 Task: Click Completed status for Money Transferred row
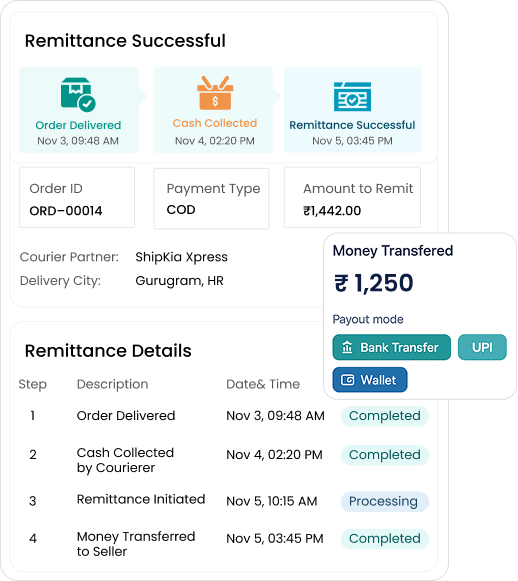[x=385, y=539]
